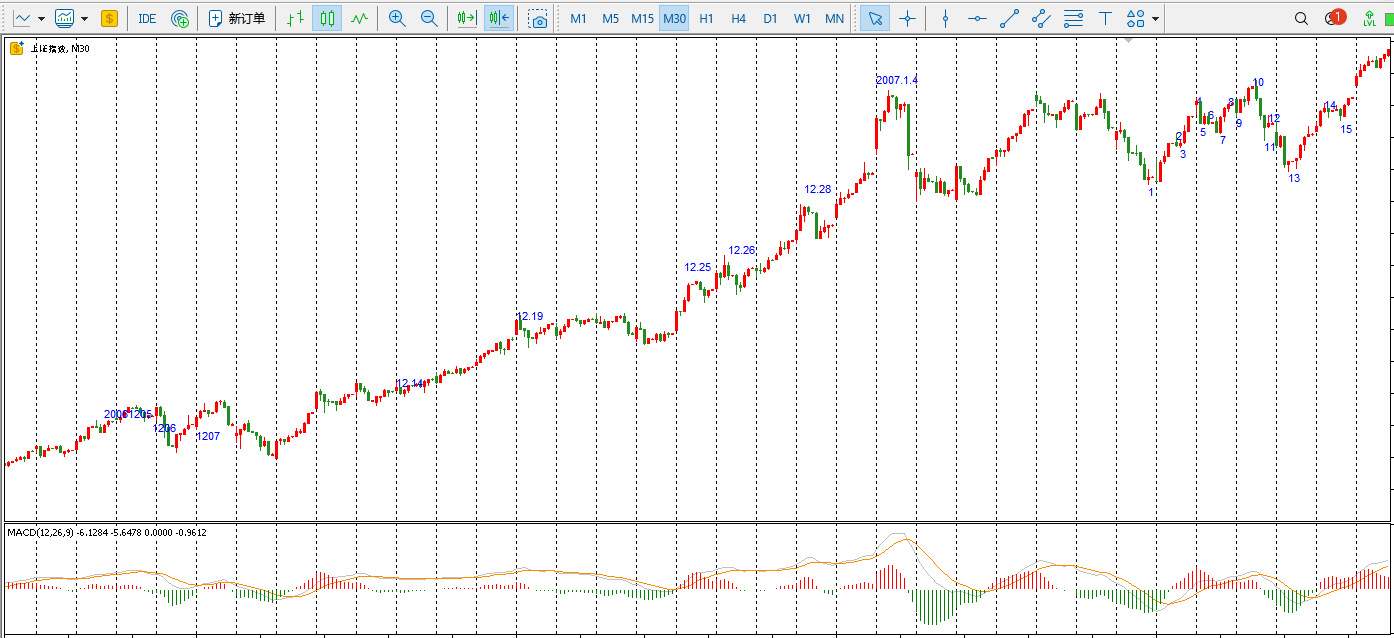Select the vertical line drawing tool
This screenshot has width=1394, height=638.
point(945,18)
